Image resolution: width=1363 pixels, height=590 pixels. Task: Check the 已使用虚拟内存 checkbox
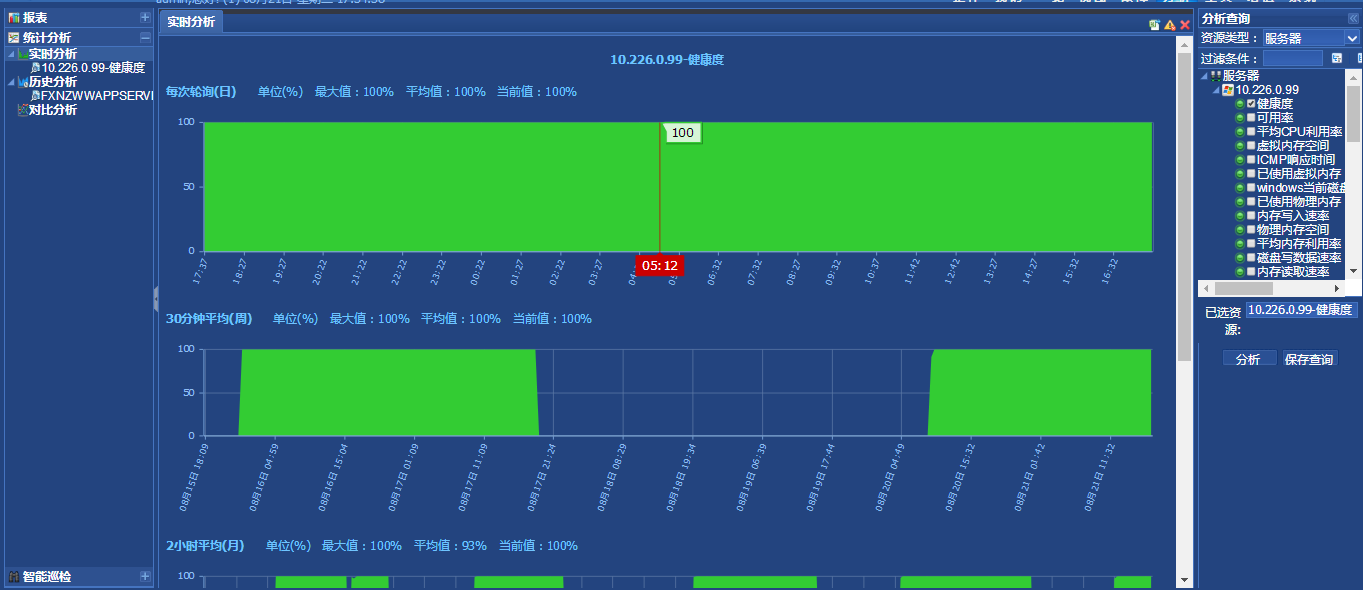pos(1251,173)
